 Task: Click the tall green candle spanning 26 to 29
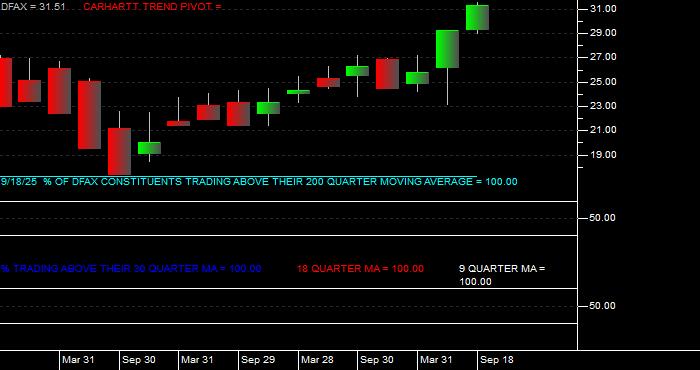point(447,49)
